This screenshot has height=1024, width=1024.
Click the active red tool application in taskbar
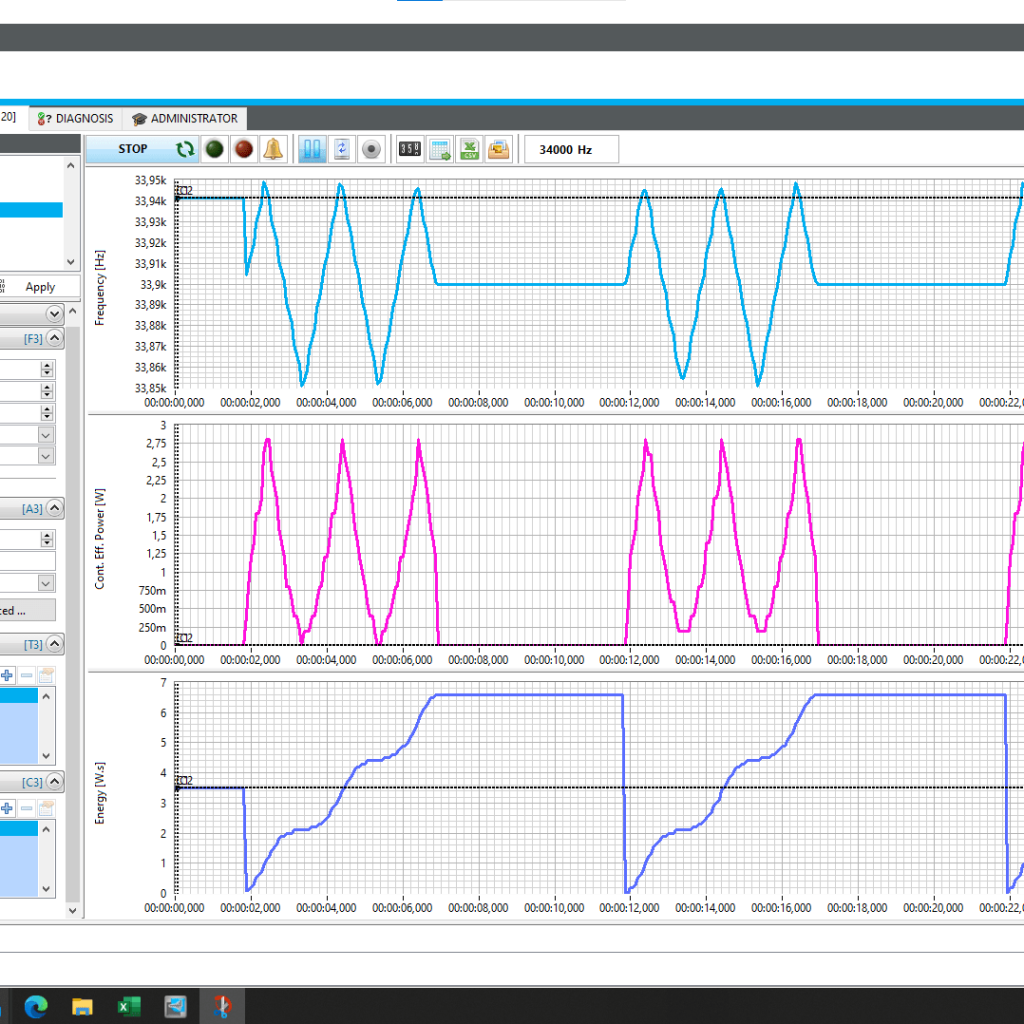222,1006
